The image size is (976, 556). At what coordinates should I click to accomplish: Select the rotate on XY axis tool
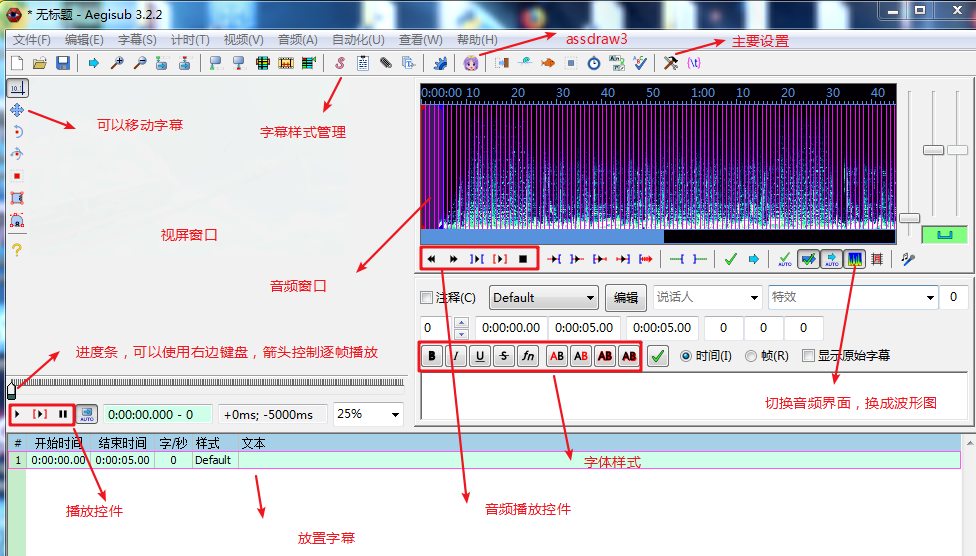tap(17, 154)
